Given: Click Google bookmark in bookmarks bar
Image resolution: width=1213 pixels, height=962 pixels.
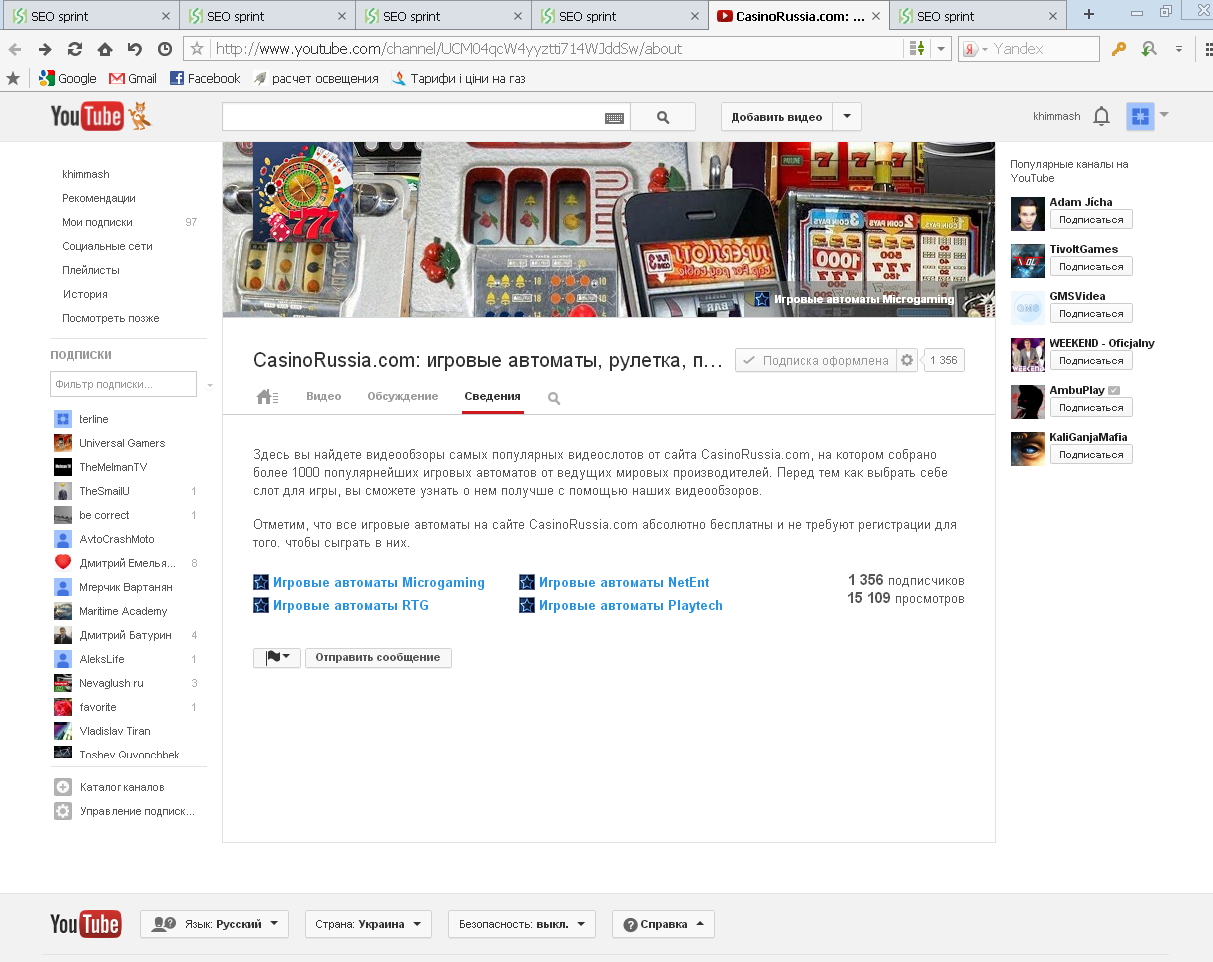Looking at the screenshot, I should pos(67,78).
